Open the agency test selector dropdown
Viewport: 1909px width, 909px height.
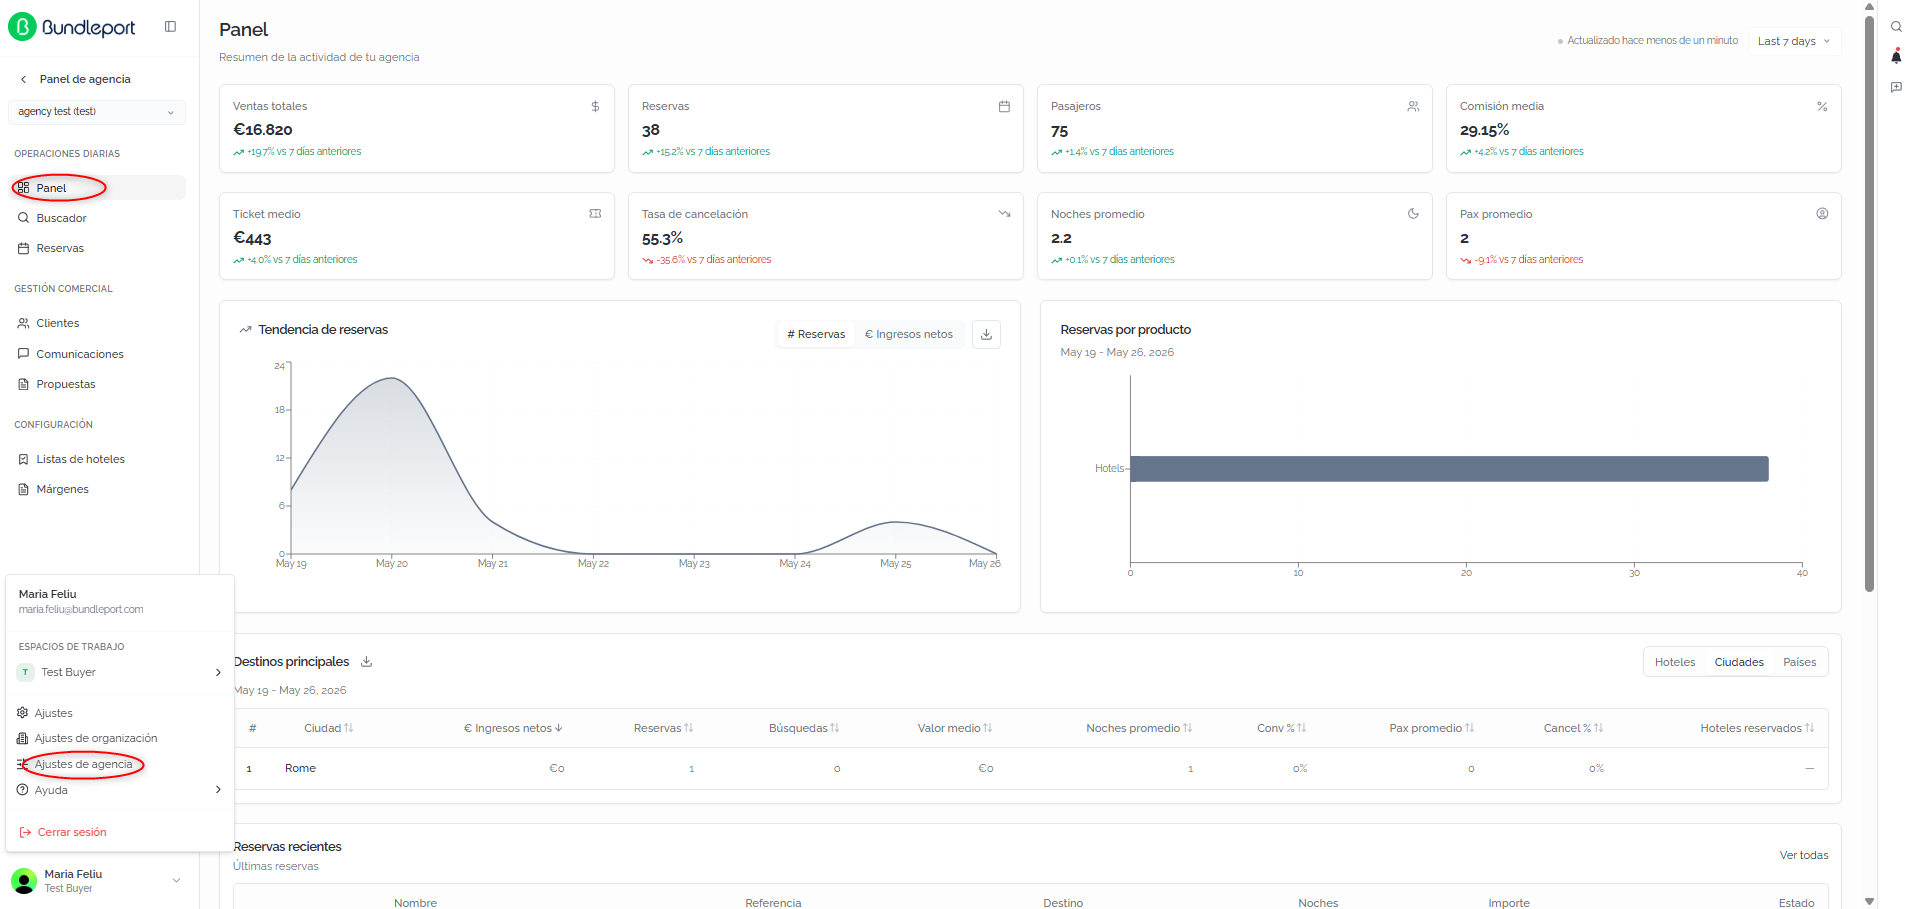[x=97, y=112]
